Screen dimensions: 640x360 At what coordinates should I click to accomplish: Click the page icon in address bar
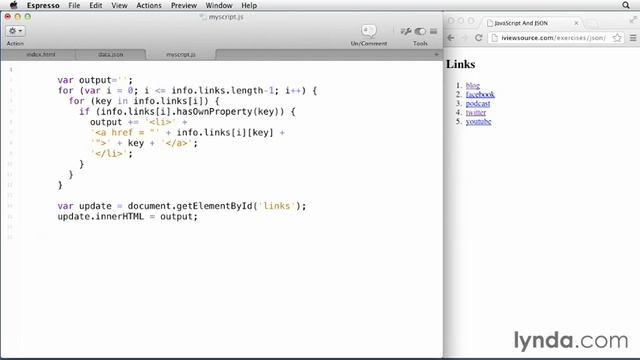[x=495, y=38]
